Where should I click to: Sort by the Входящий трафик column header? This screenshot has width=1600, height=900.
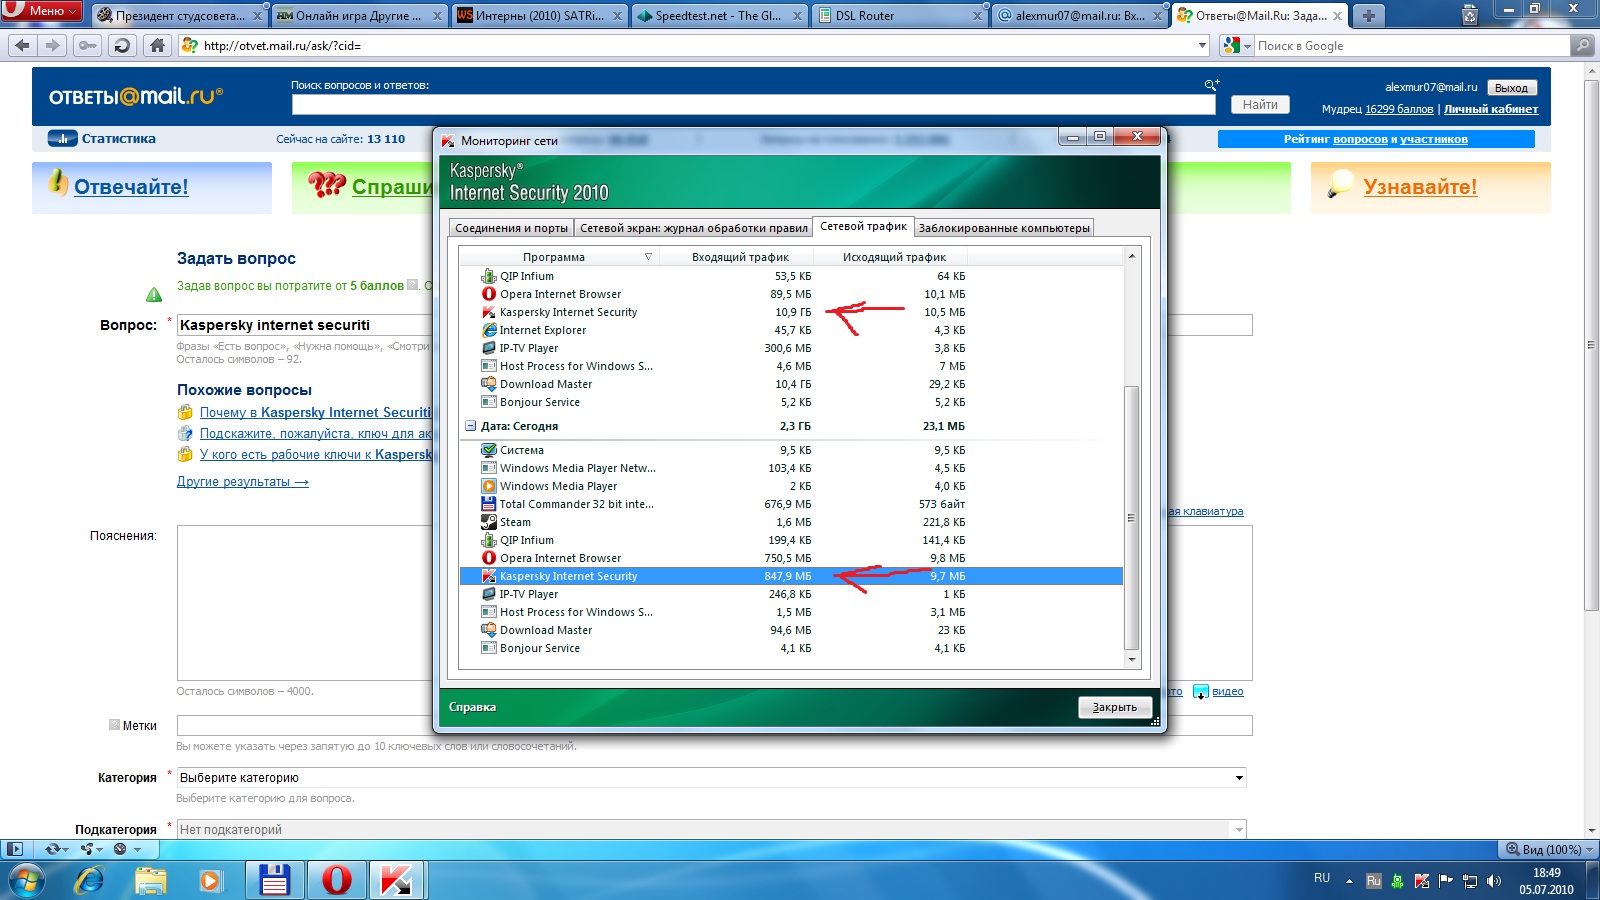tap(740, 257)
